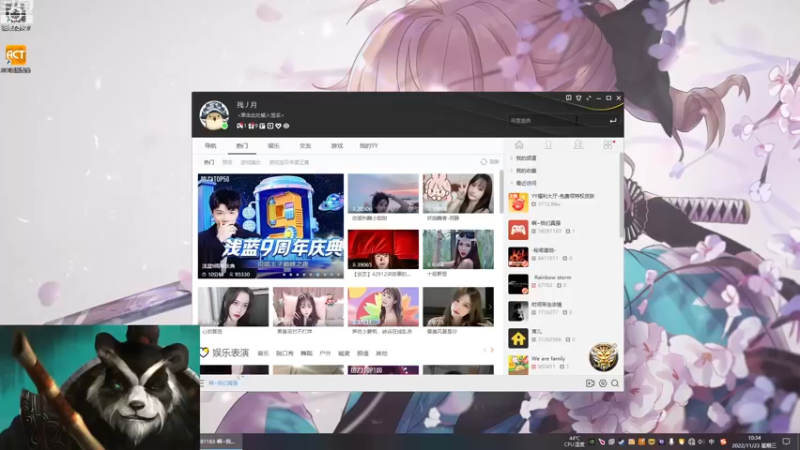Click the user avatar in YY header
This screenshot has width=800, height=450.
[214, 115]
